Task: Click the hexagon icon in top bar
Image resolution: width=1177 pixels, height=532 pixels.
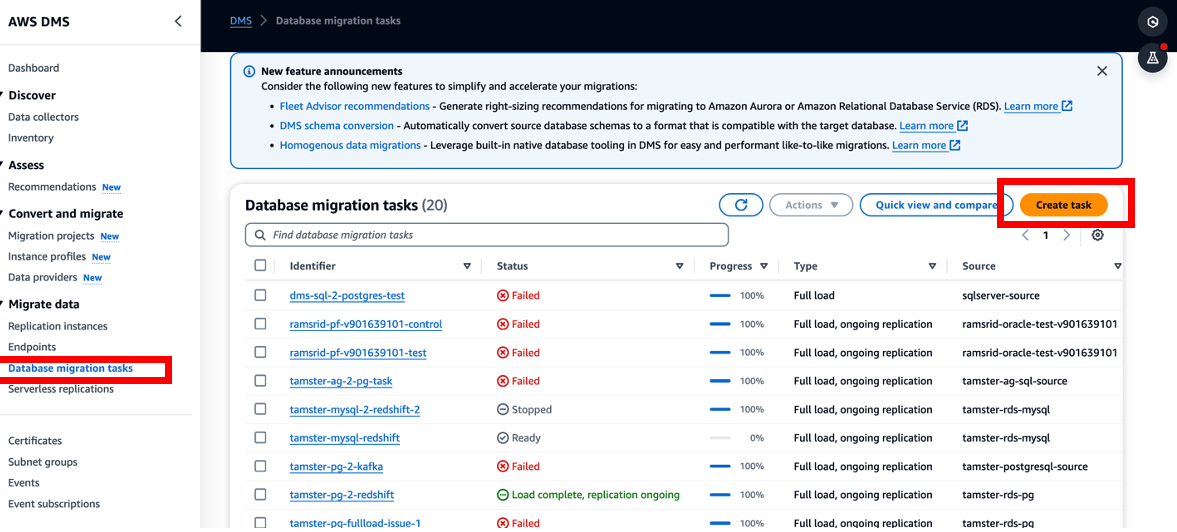Action: point(1152,23)
